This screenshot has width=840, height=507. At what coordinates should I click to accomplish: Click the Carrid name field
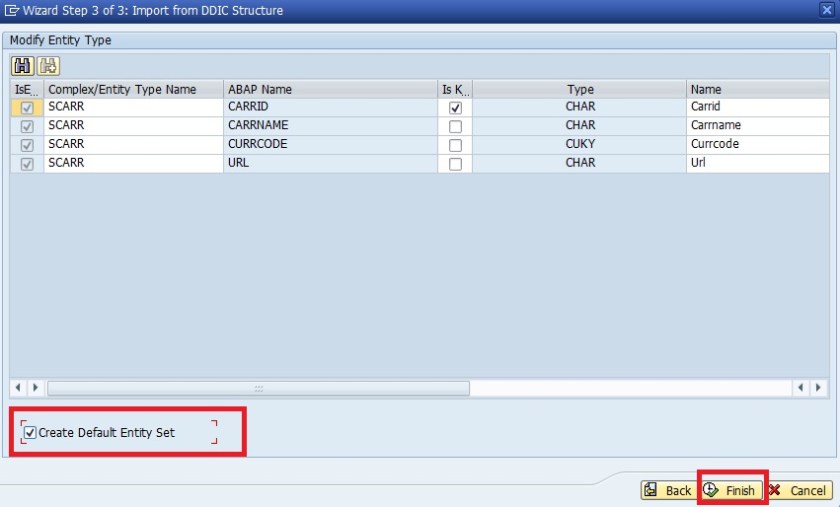point(758,107)
